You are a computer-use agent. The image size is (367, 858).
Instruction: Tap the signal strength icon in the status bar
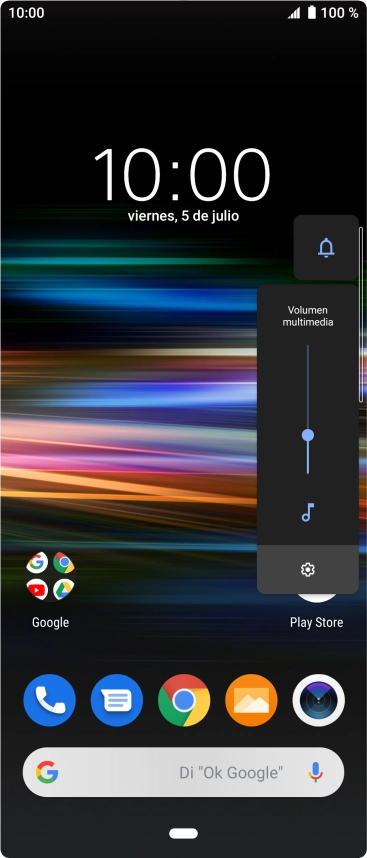(x=294, y=13)
